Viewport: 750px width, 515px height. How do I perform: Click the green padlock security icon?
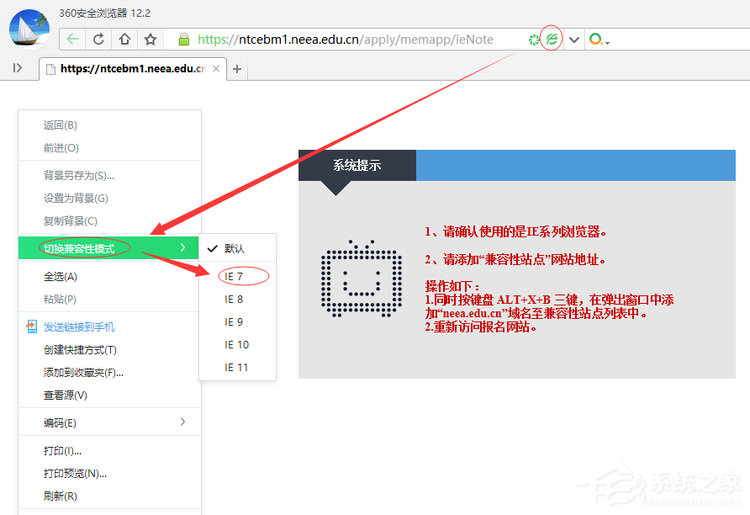point(183,39)
